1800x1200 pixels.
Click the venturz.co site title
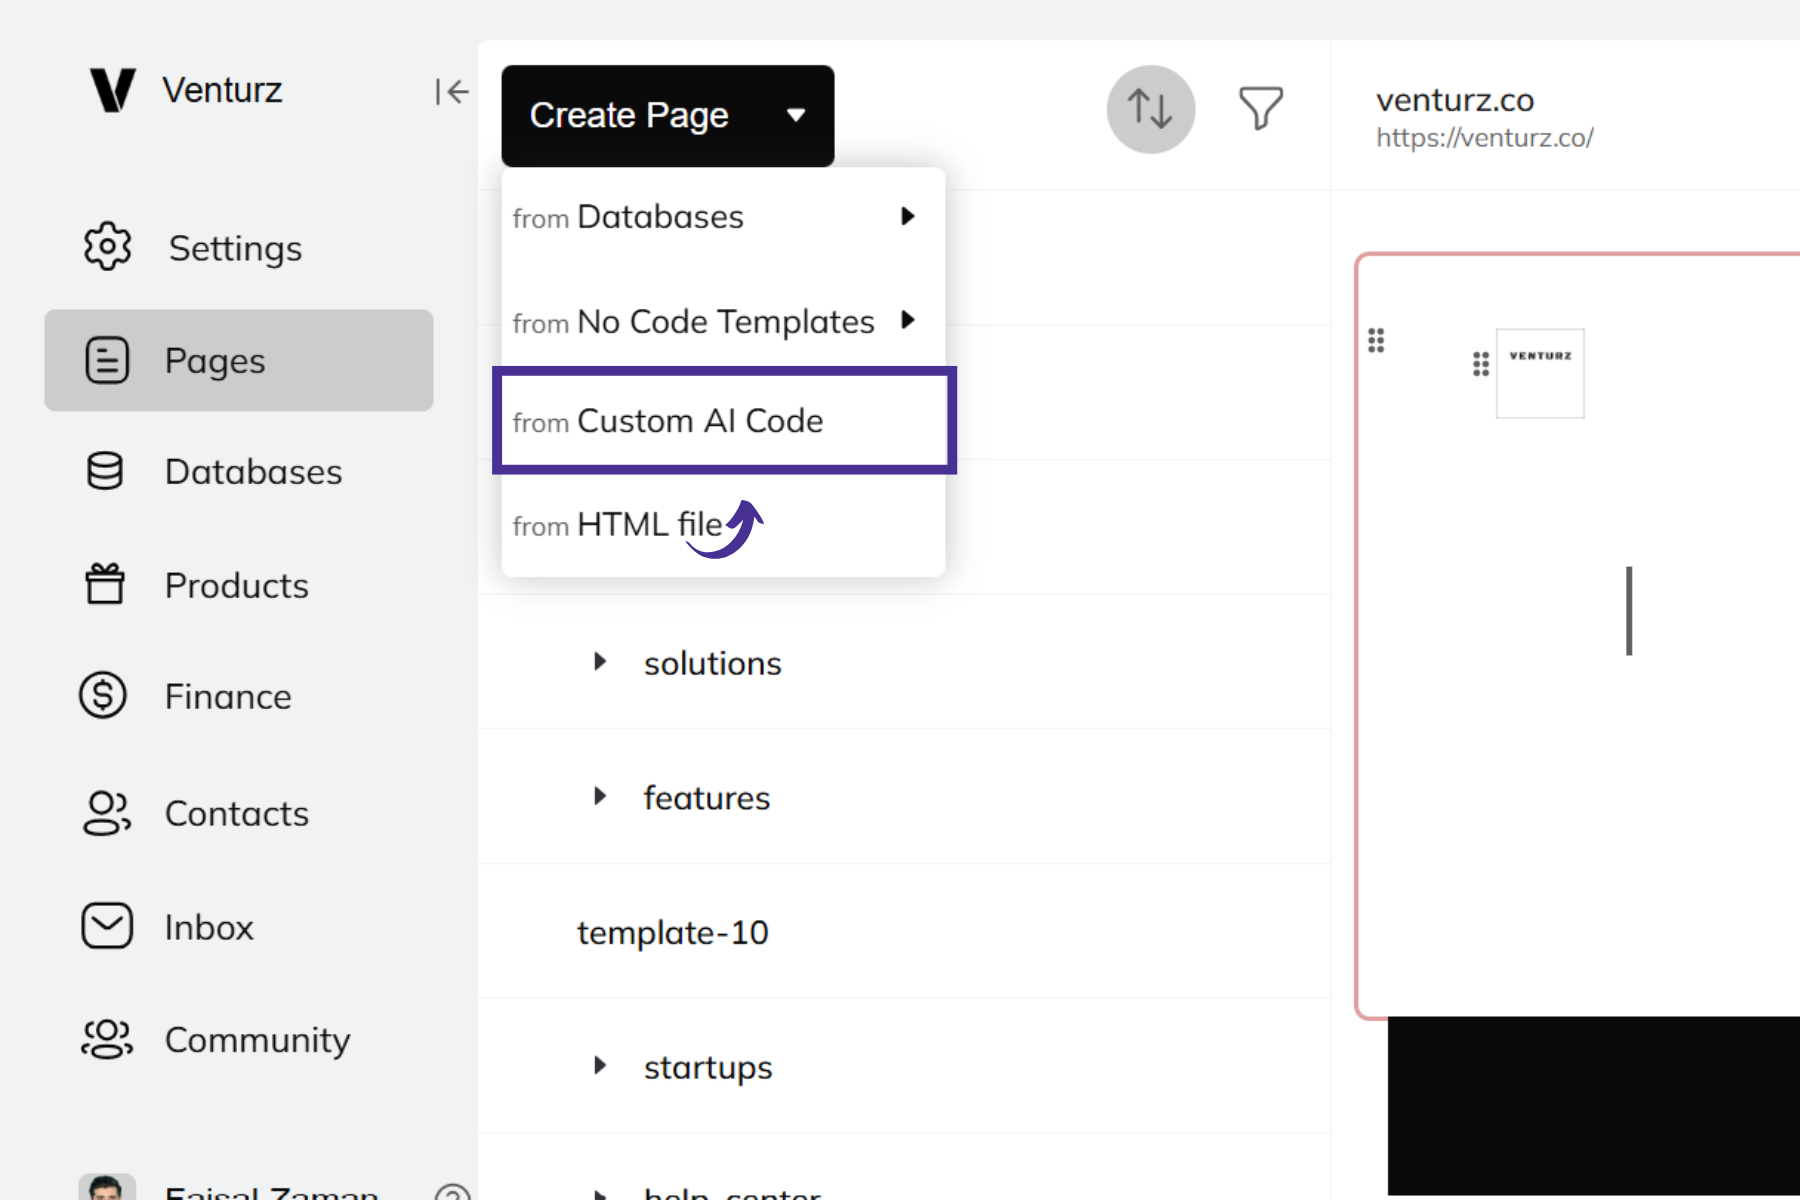coord(1455,100)
